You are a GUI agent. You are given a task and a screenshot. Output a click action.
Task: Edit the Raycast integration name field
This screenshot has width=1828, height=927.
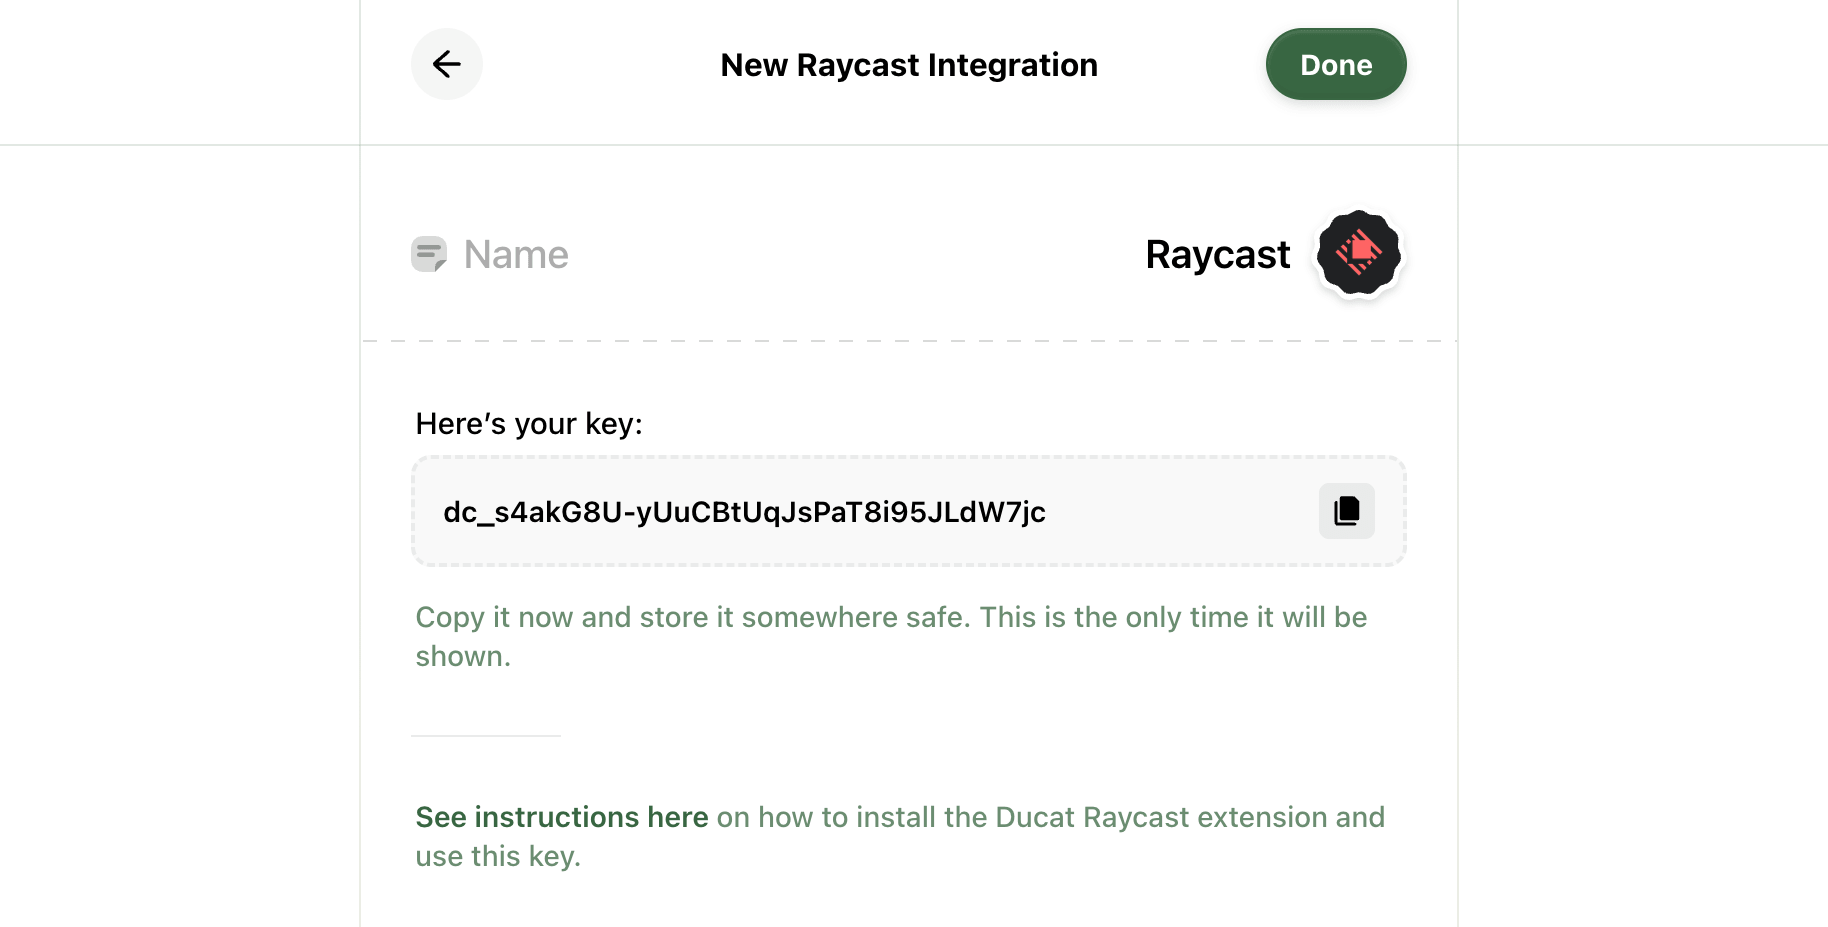coord(1218,254)
